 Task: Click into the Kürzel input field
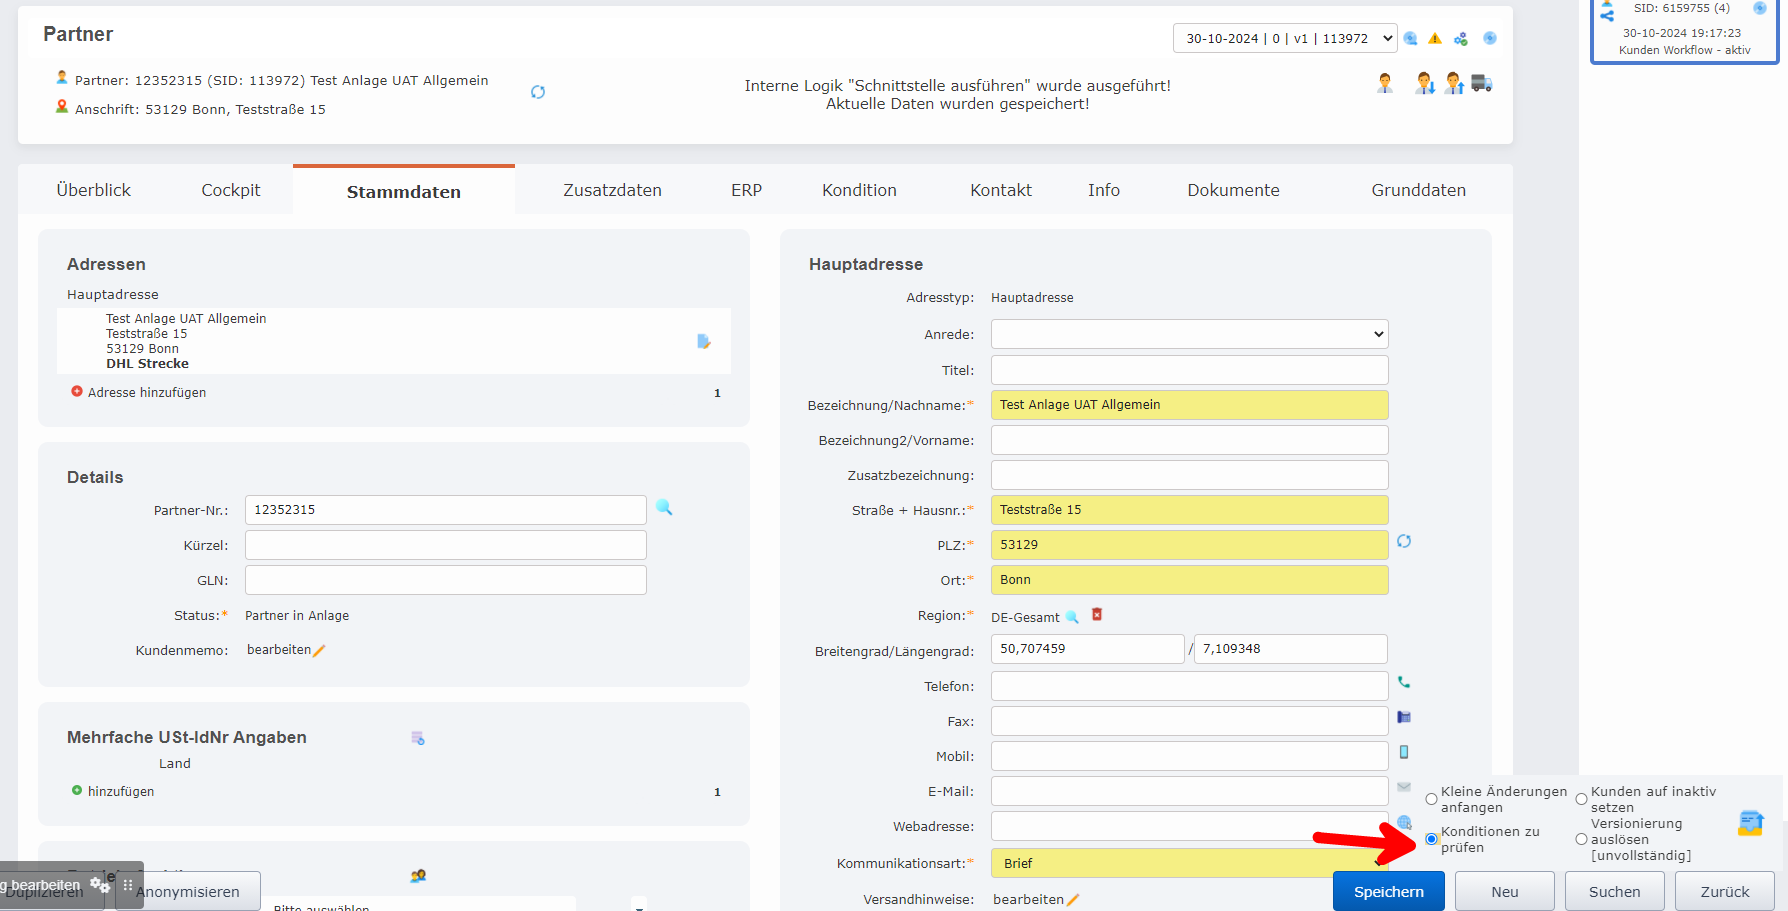point(445,545)
